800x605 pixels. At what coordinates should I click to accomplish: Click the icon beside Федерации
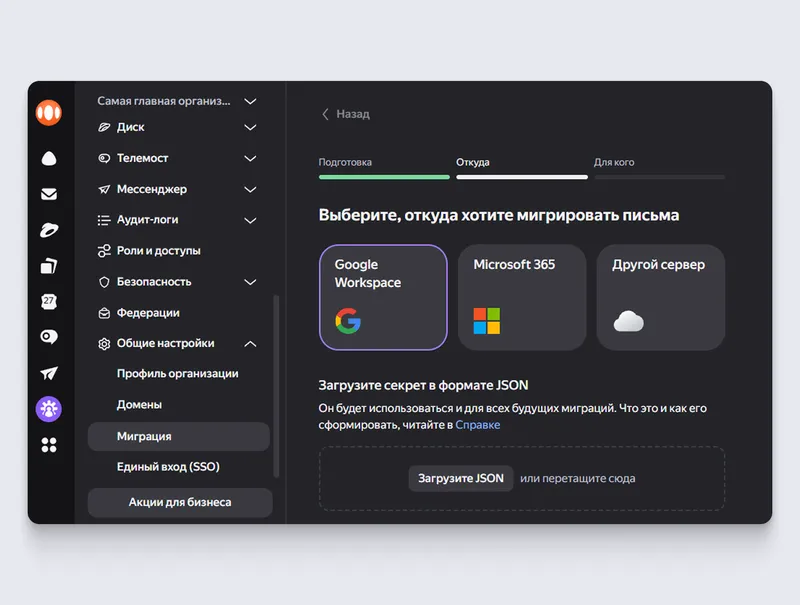[104, 313]
